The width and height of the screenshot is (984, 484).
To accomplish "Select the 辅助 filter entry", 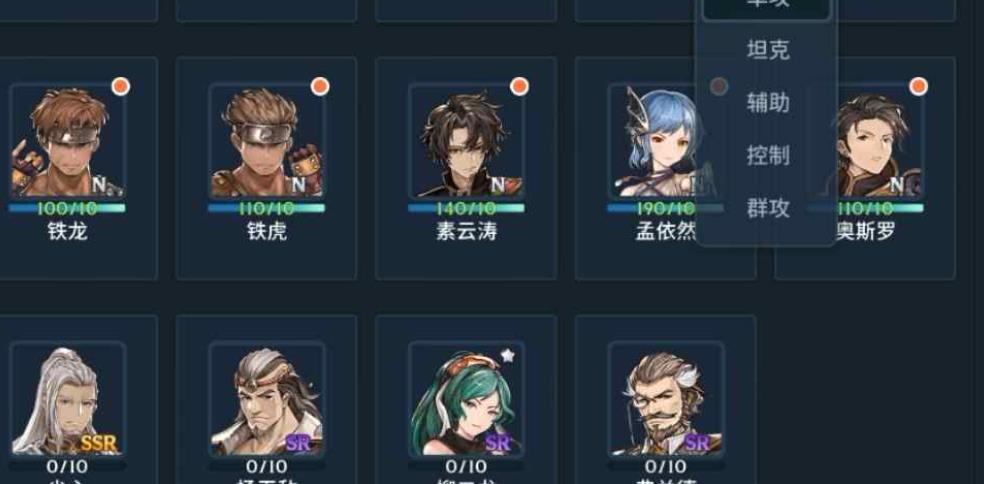I will pos(767,102).
